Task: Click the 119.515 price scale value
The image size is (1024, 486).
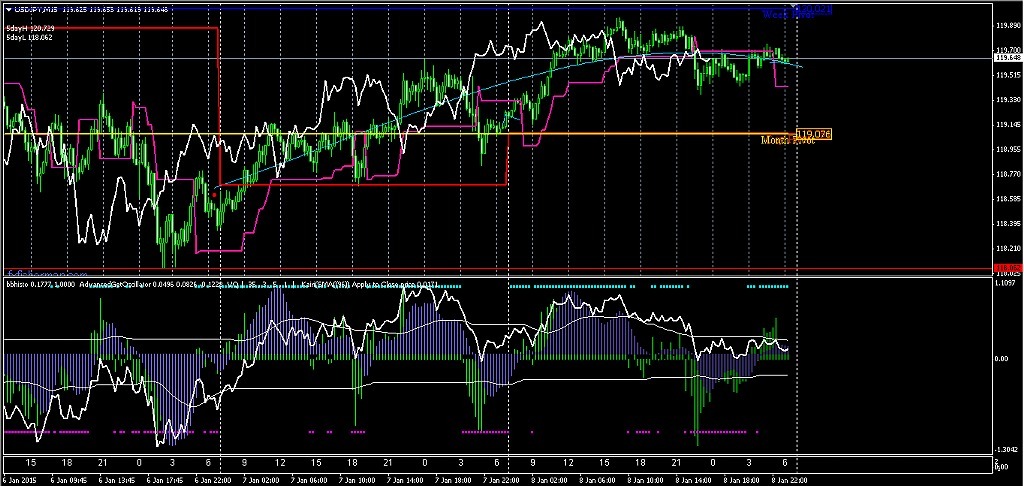Action: (x=1009, y=76)
